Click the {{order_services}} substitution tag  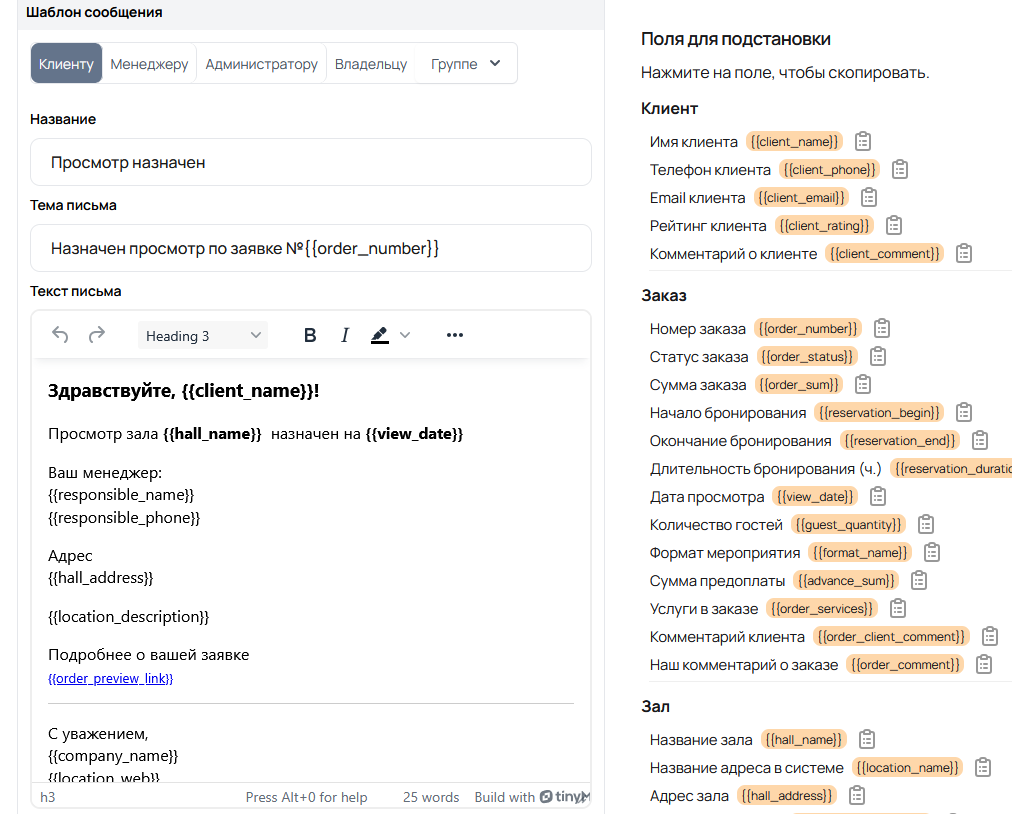pos(822,608)
